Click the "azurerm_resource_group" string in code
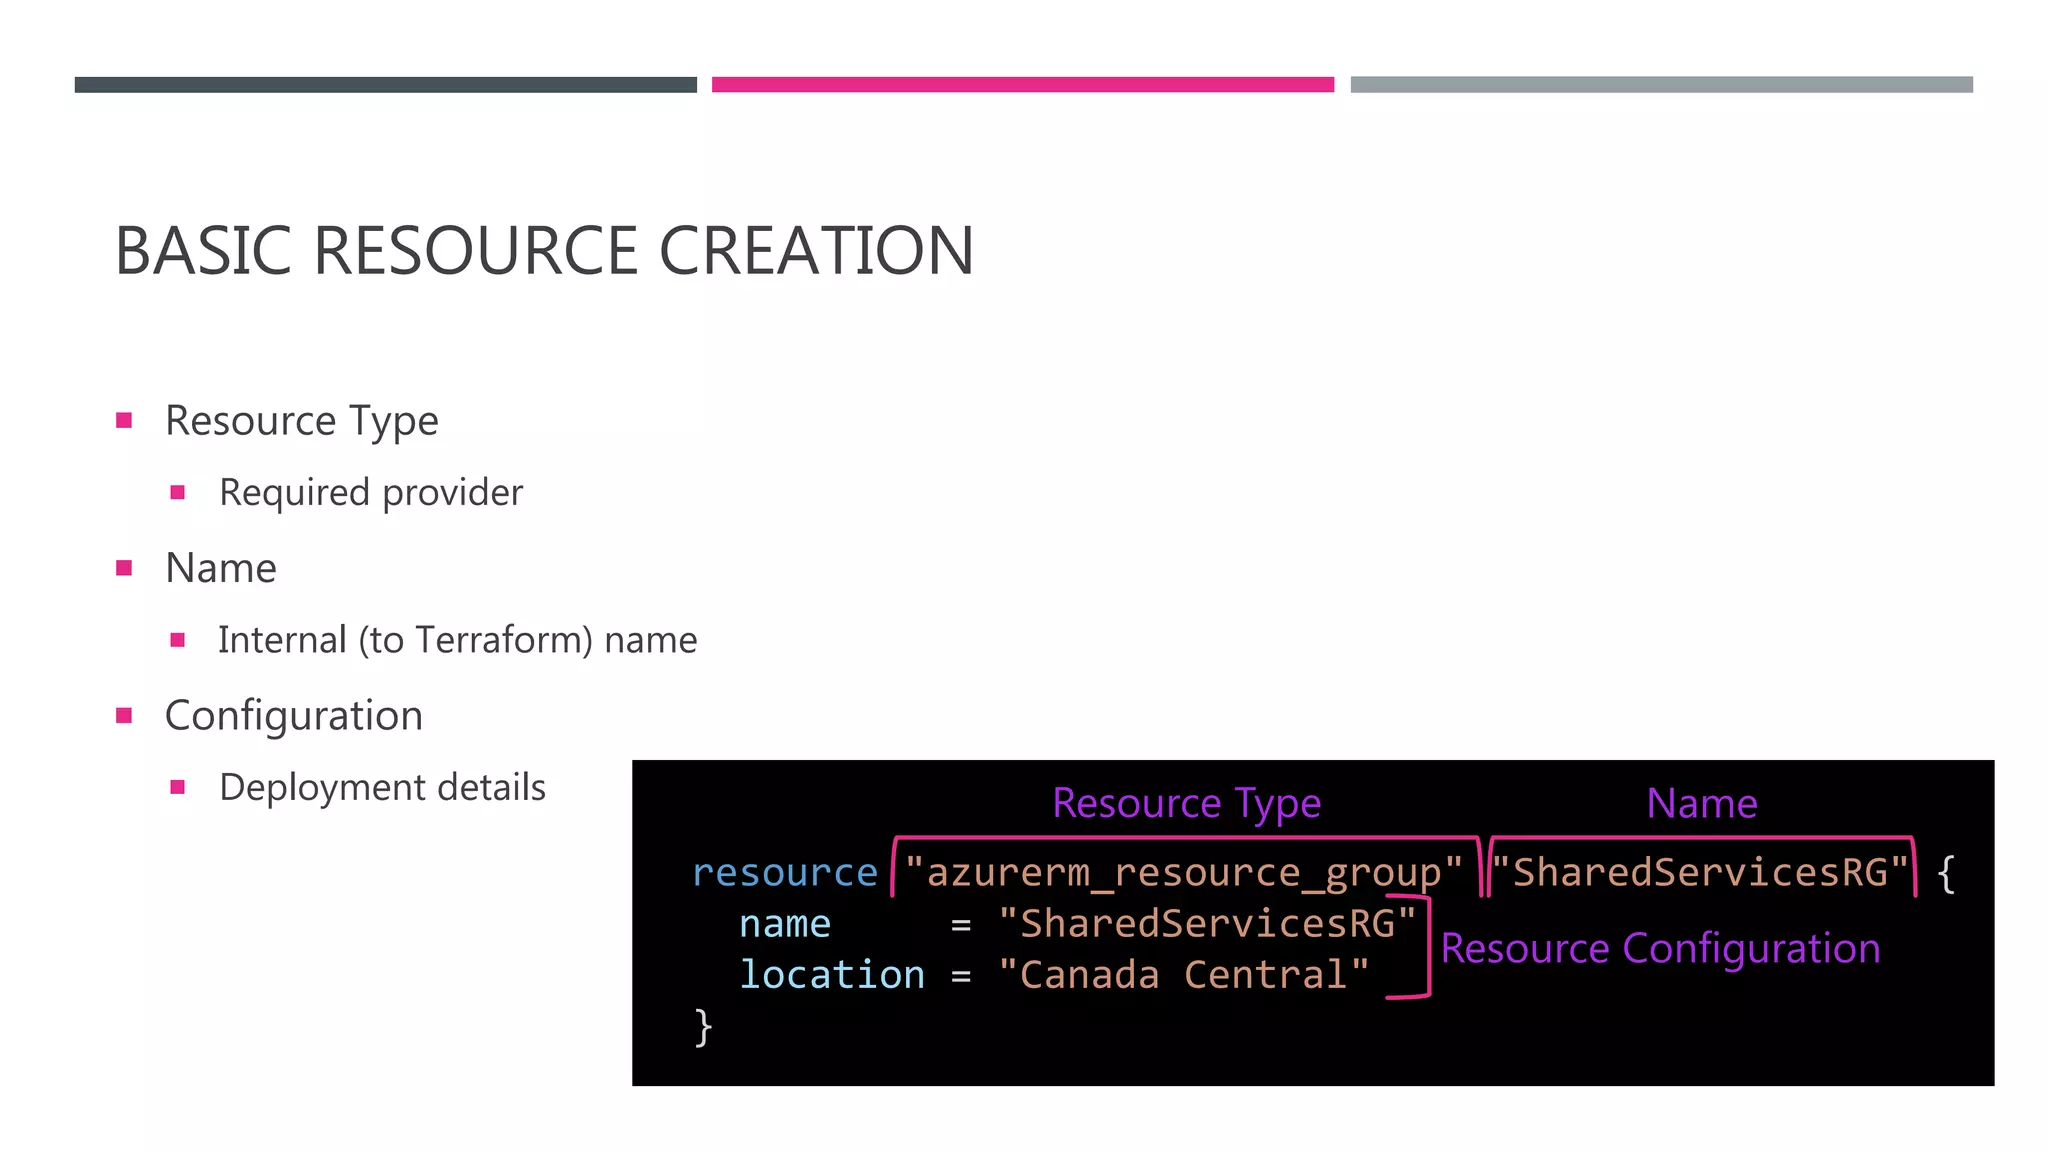The image size is (2048, 1152). pos(1184,873)
